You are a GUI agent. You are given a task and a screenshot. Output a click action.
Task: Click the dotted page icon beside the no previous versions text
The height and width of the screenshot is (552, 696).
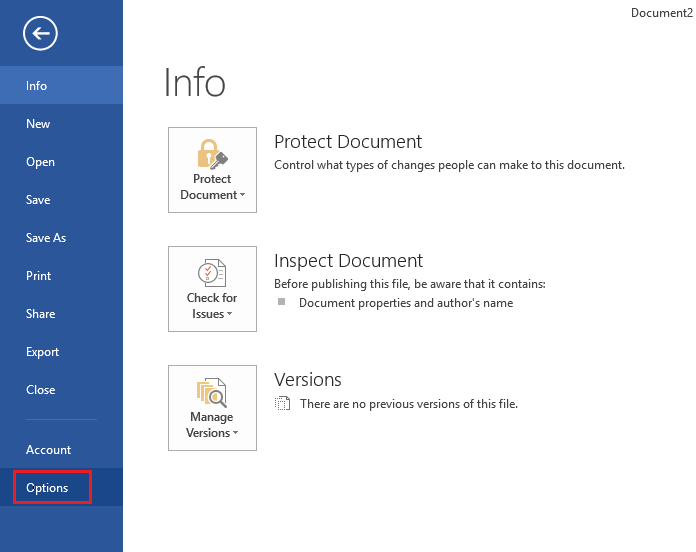tap(282, 403)
